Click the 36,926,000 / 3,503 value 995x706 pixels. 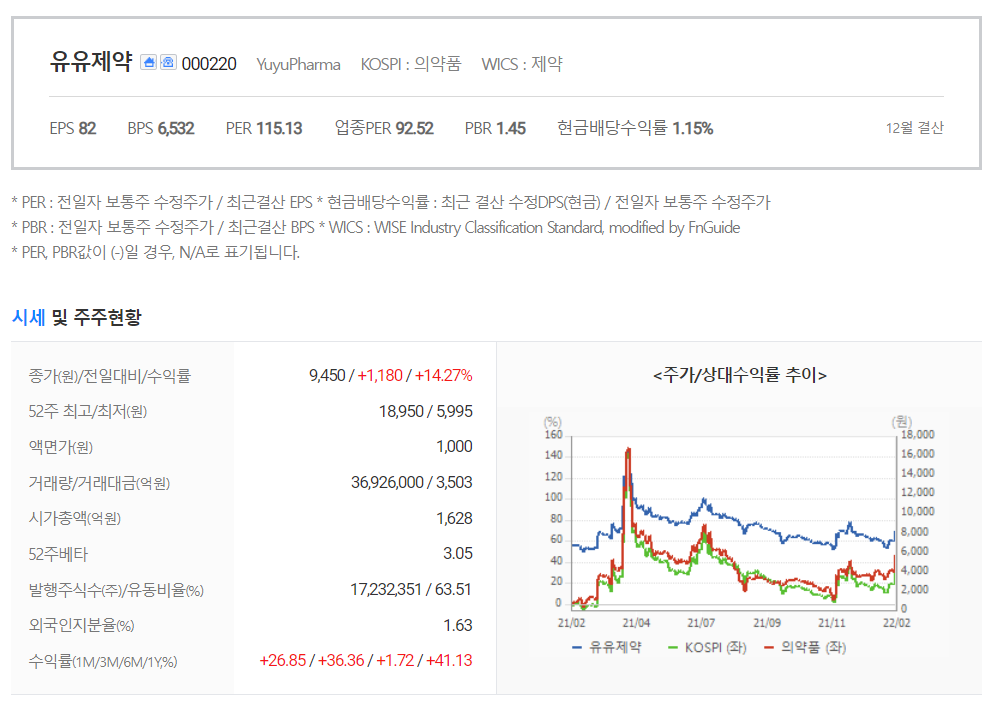(412, 483)
